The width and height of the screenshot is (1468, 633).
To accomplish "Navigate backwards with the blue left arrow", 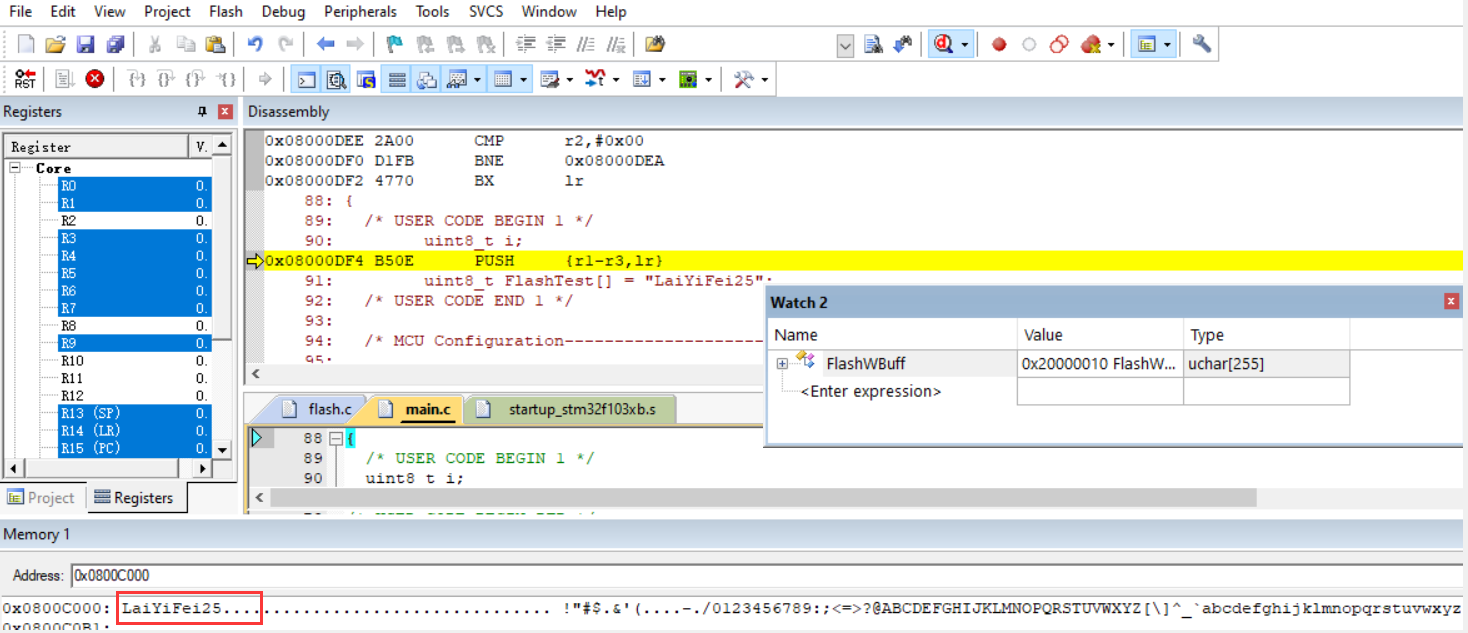I will 325,45.
